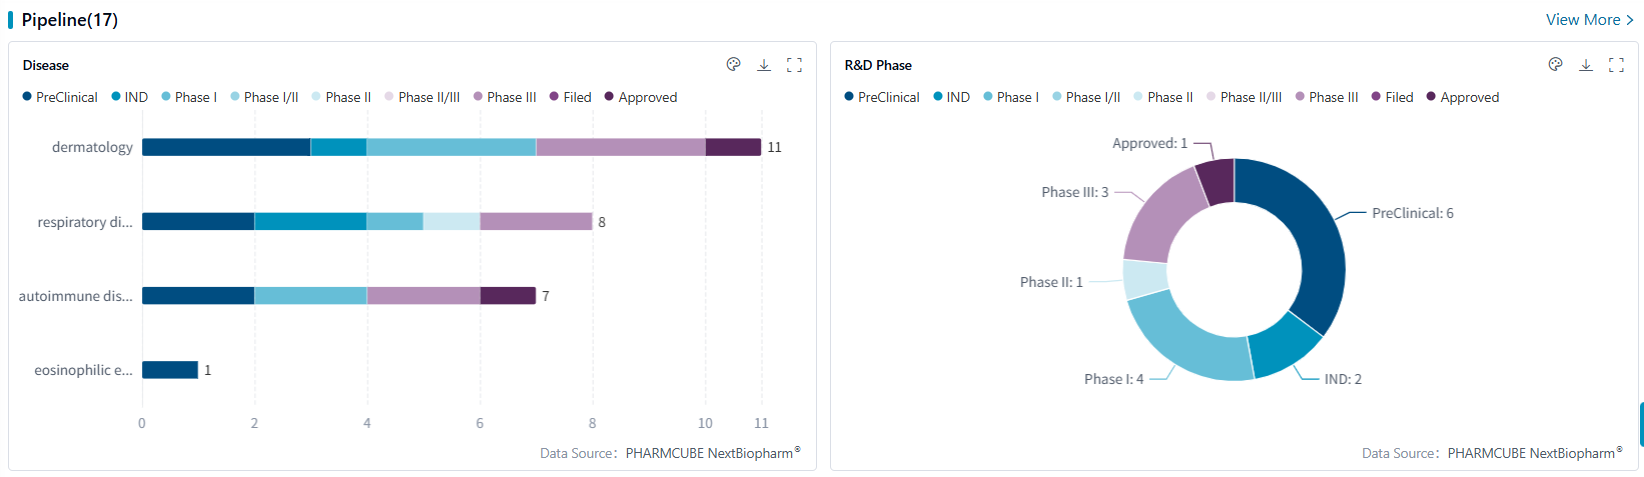
Task: Download the R&D Phase chart
Action: [x=1586, y=65]
